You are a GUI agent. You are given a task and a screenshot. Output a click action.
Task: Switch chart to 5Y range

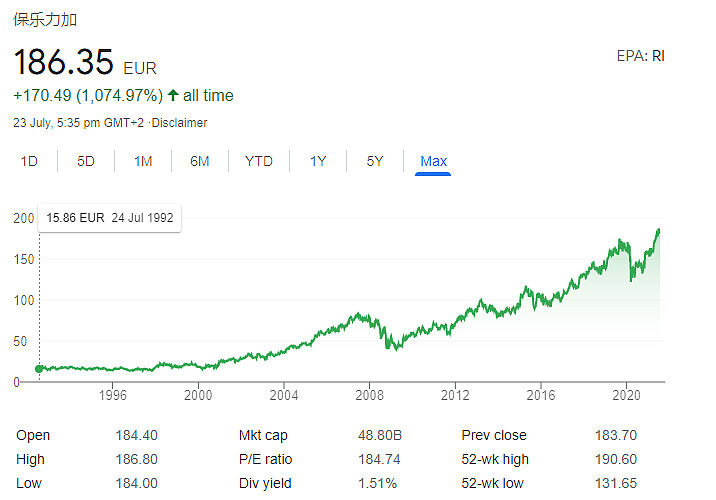pyautogui.click(x=375, y=161)
